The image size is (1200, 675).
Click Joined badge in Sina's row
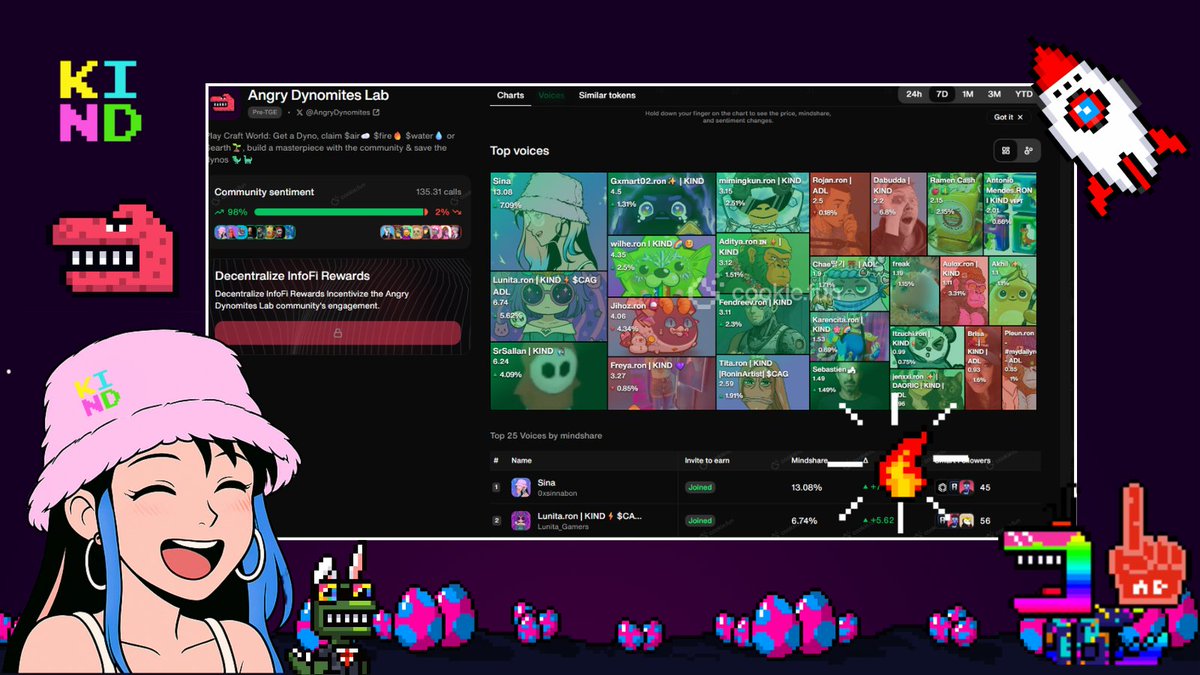[700, 487]
